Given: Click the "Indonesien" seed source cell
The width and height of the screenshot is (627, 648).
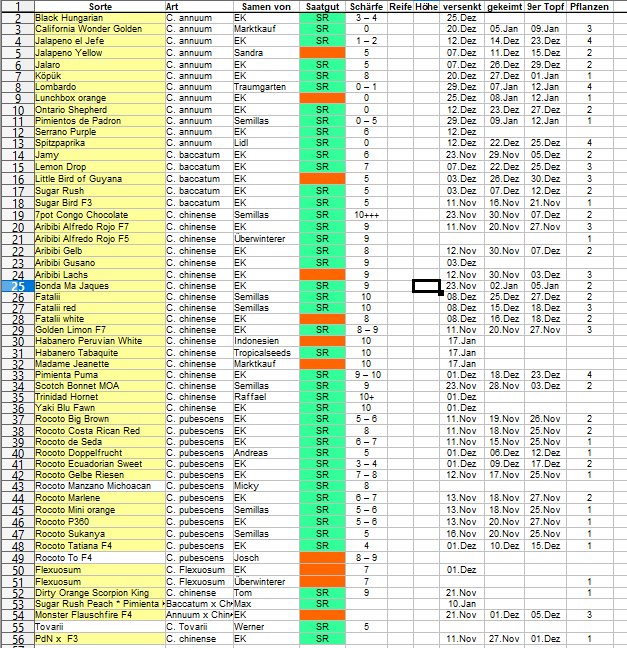Looking at the screenshot, I should click(x=264, y=341).
